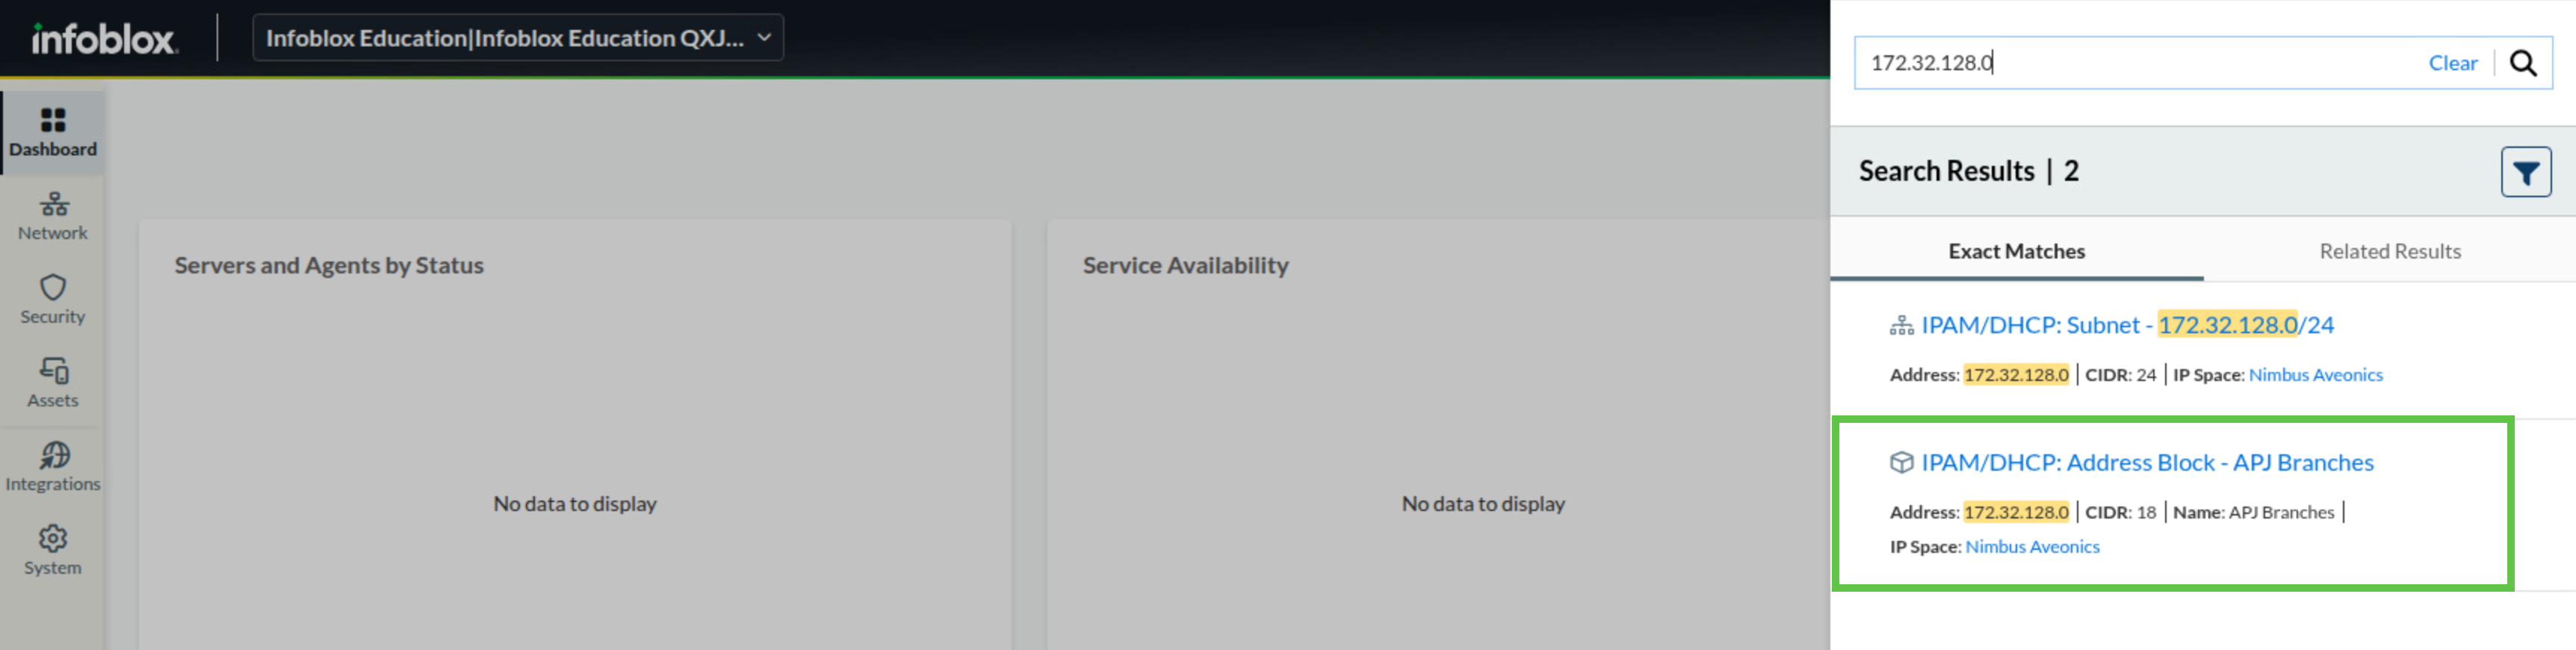2576x650 pixels.
Task: Switch to the Exact Matches tab
Action: point(2016,251)
